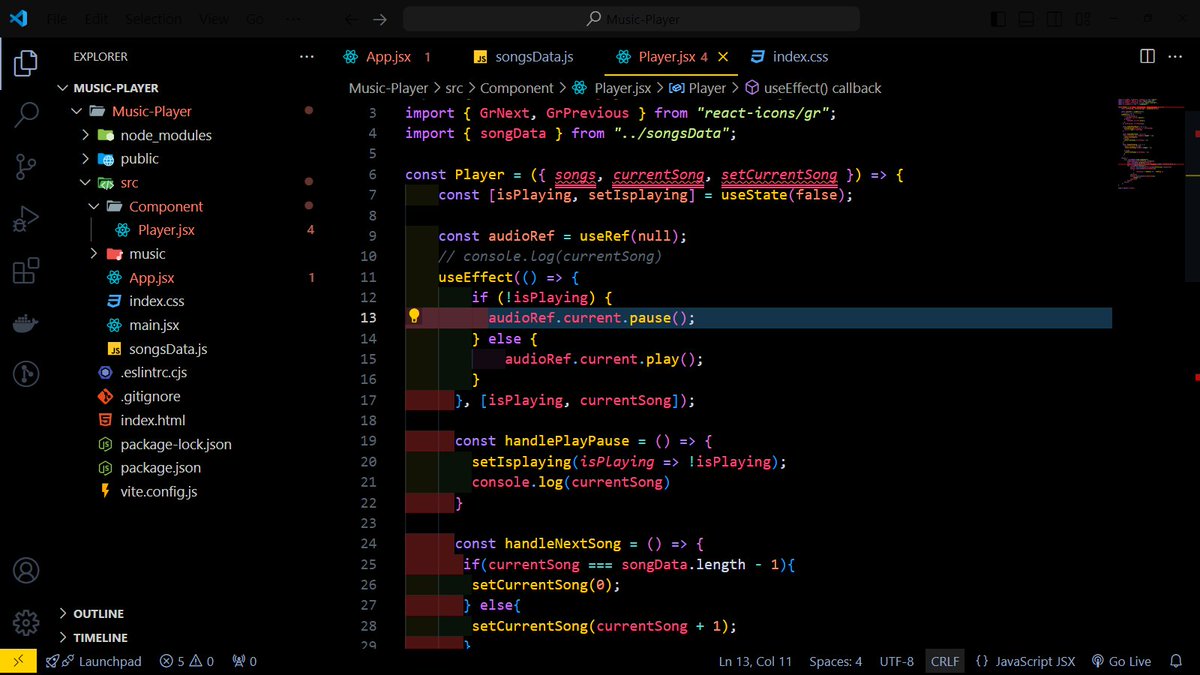Open index.html in the explorer

152,420
